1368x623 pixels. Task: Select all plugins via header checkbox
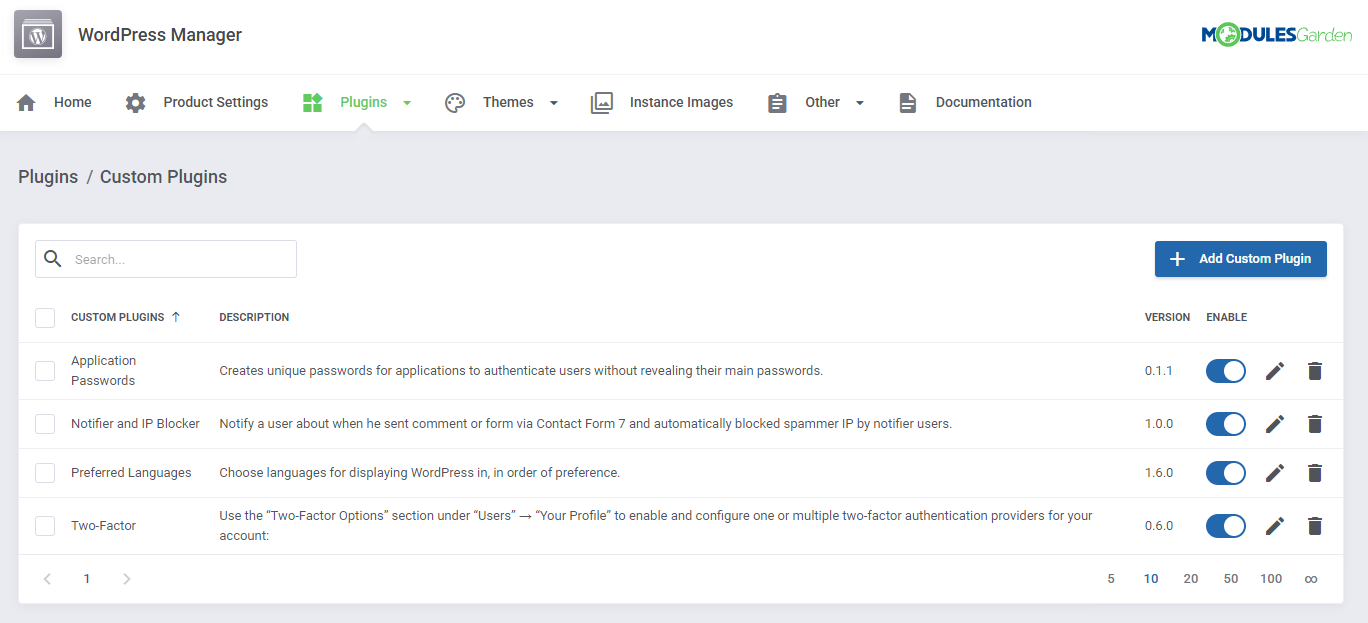[x=44, y=317]
